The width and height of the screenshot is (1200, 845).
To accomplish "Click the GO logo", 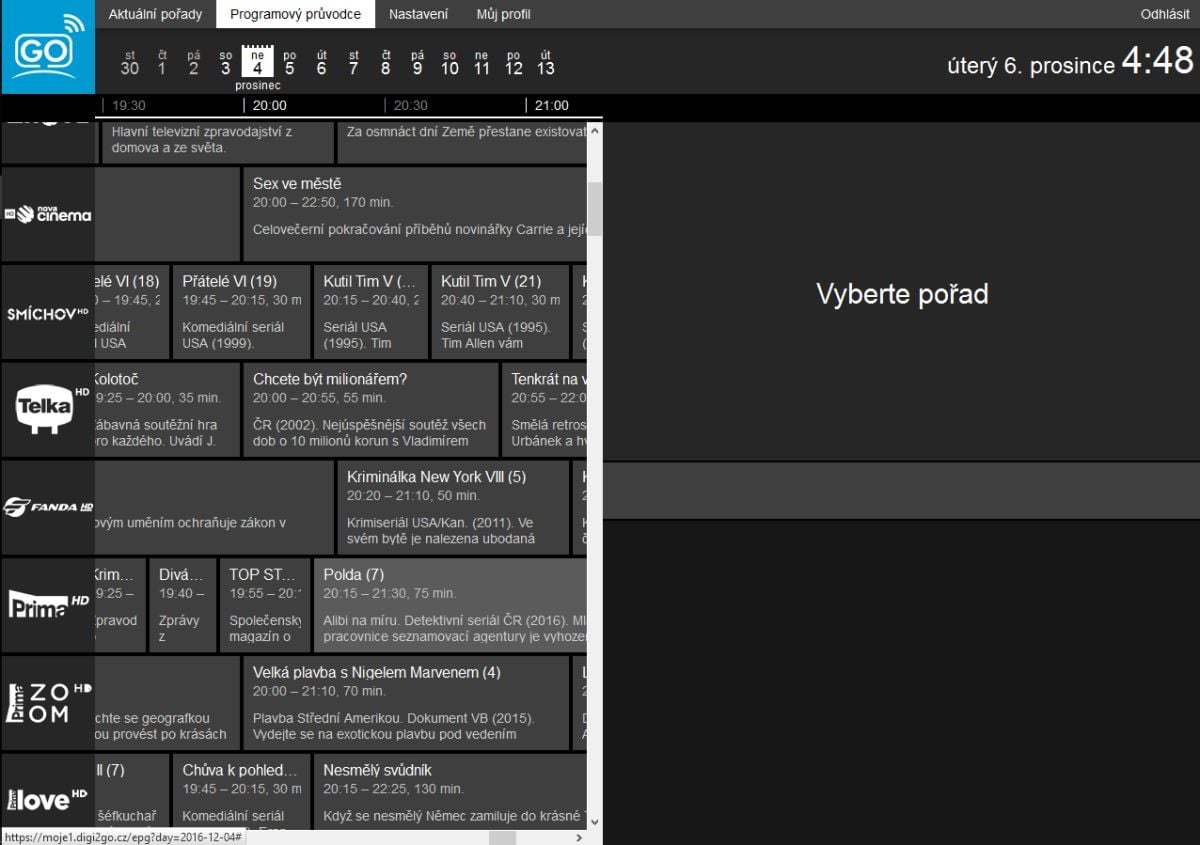I will (47, 47).
